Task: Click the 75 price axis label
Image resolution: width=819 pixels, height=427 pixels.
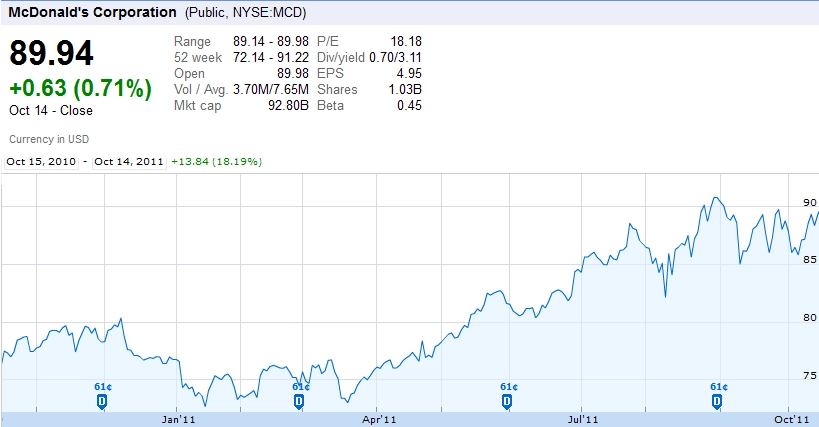Action: tap(810, 375)
